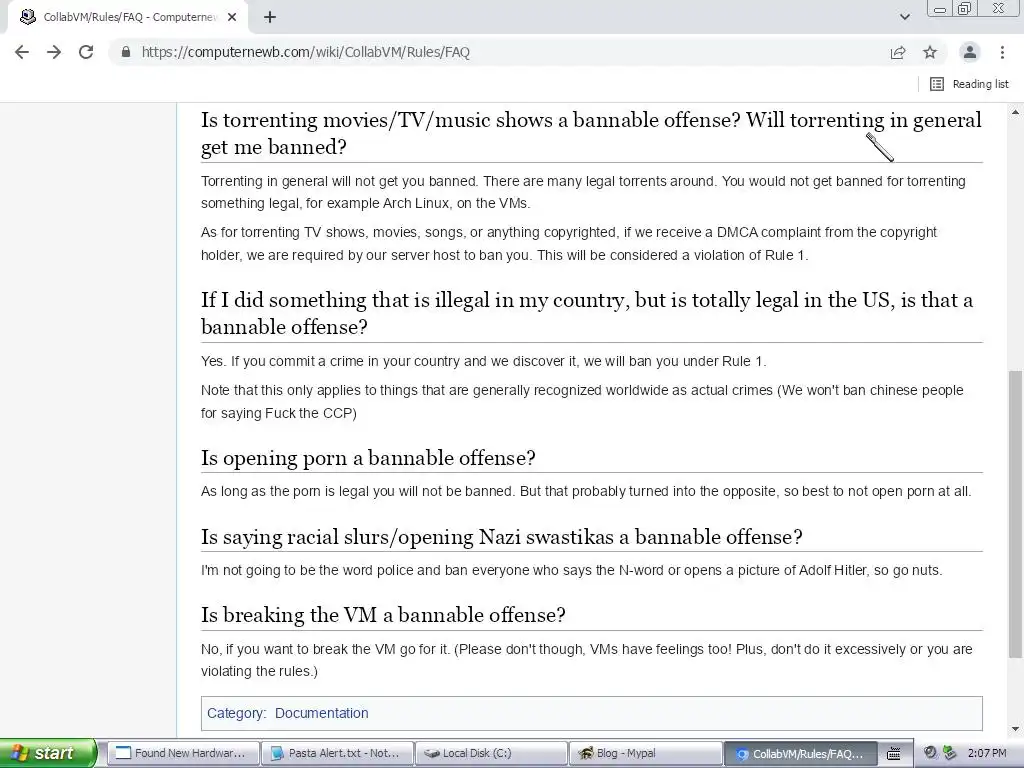Click the scrollbar down arrow
1024x768 pixels.
(1016, 729)
